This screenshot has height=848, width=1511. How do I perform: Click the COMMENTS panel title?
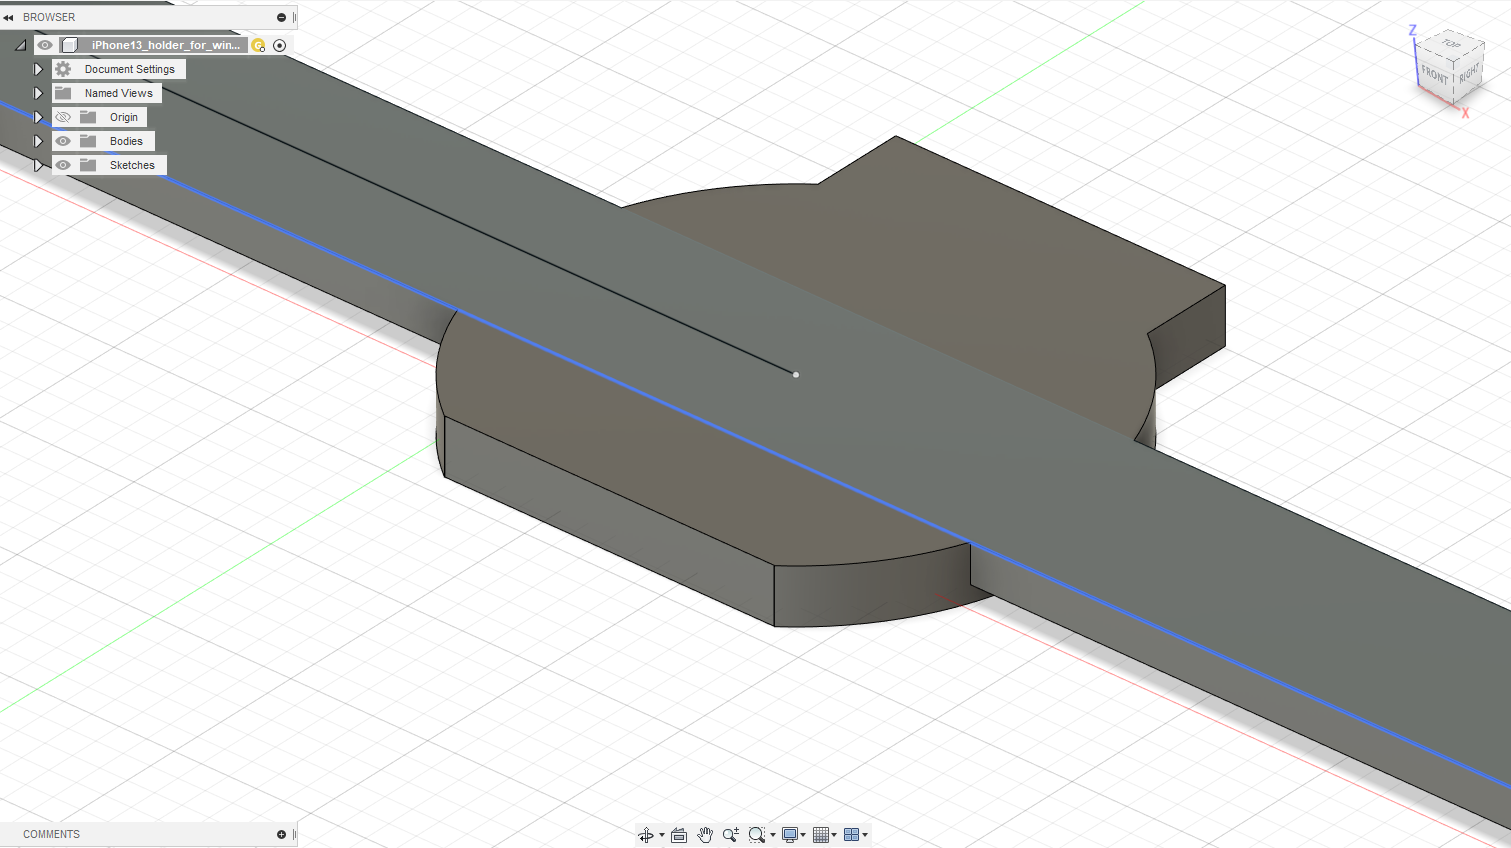51,834
